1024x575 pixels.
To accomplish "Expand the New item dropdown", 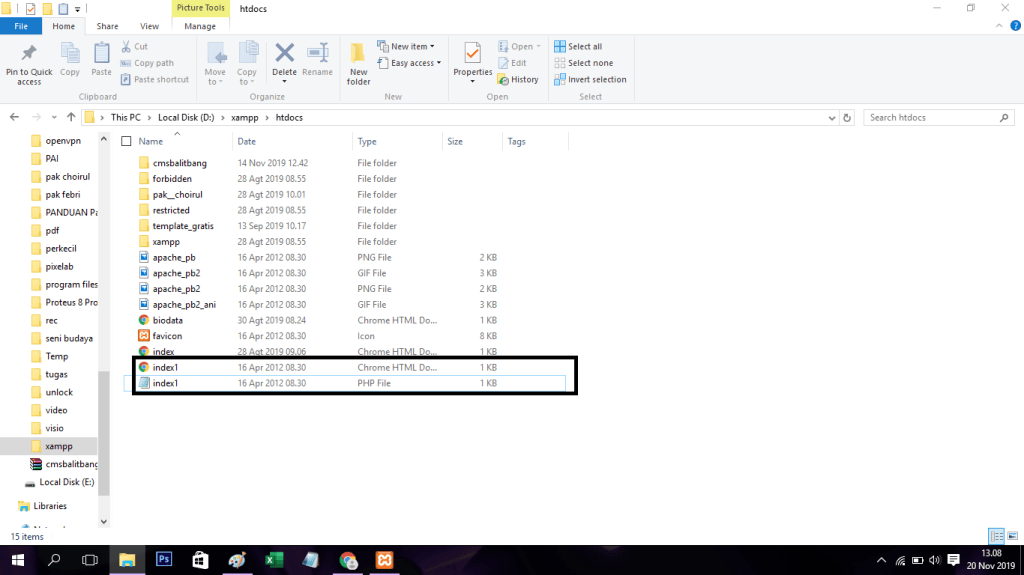I will tap(405, 47).
